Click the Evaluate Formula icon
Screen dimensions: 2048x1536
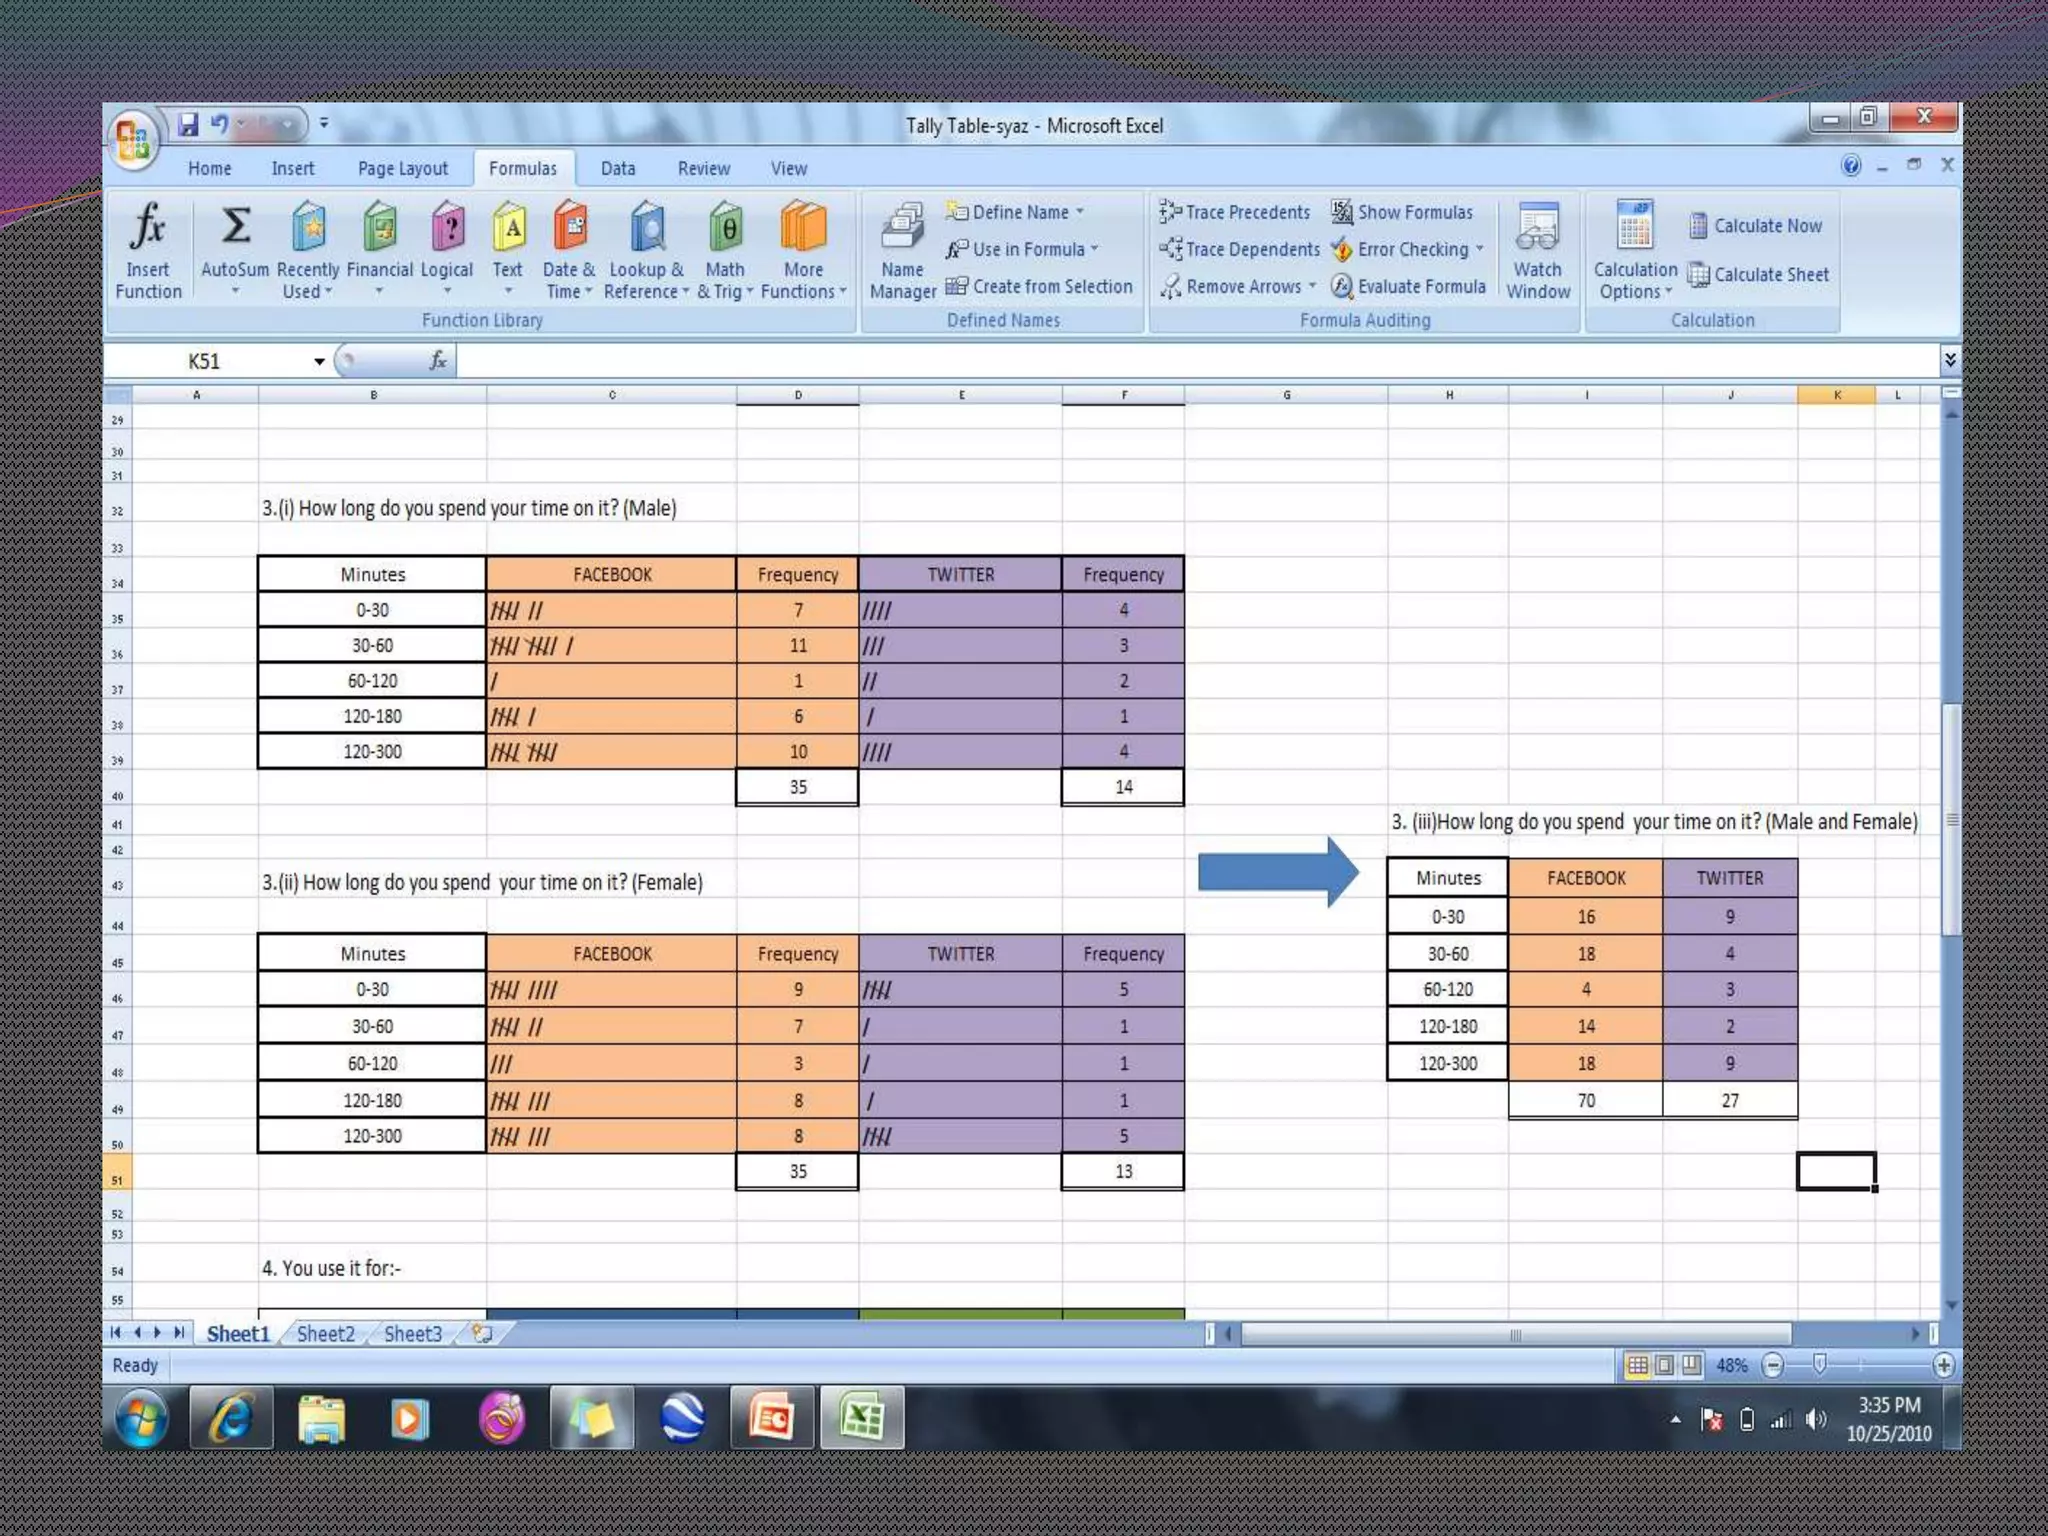[x=1342, y=287]
